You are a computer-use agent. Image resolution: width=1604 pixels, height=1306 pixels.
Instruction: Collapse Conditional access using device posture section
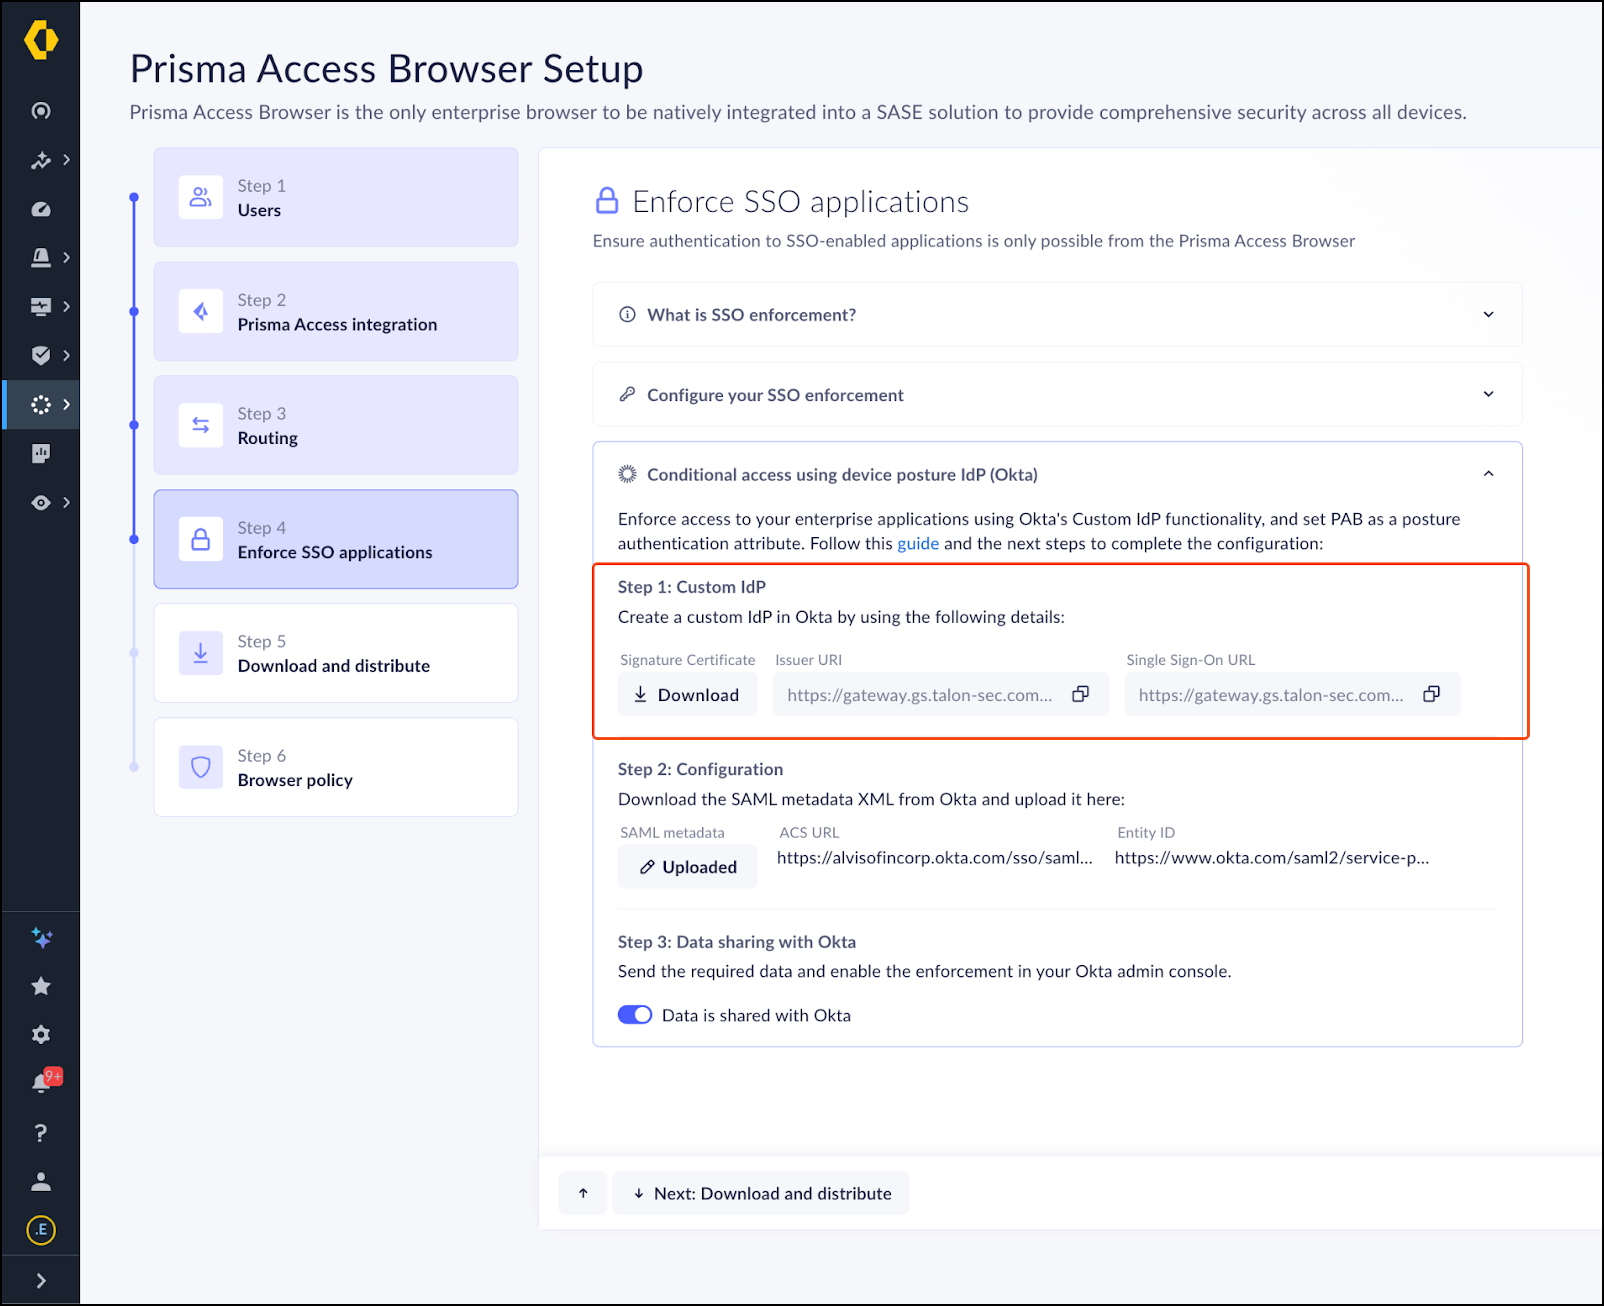[x=1488, y=474]
